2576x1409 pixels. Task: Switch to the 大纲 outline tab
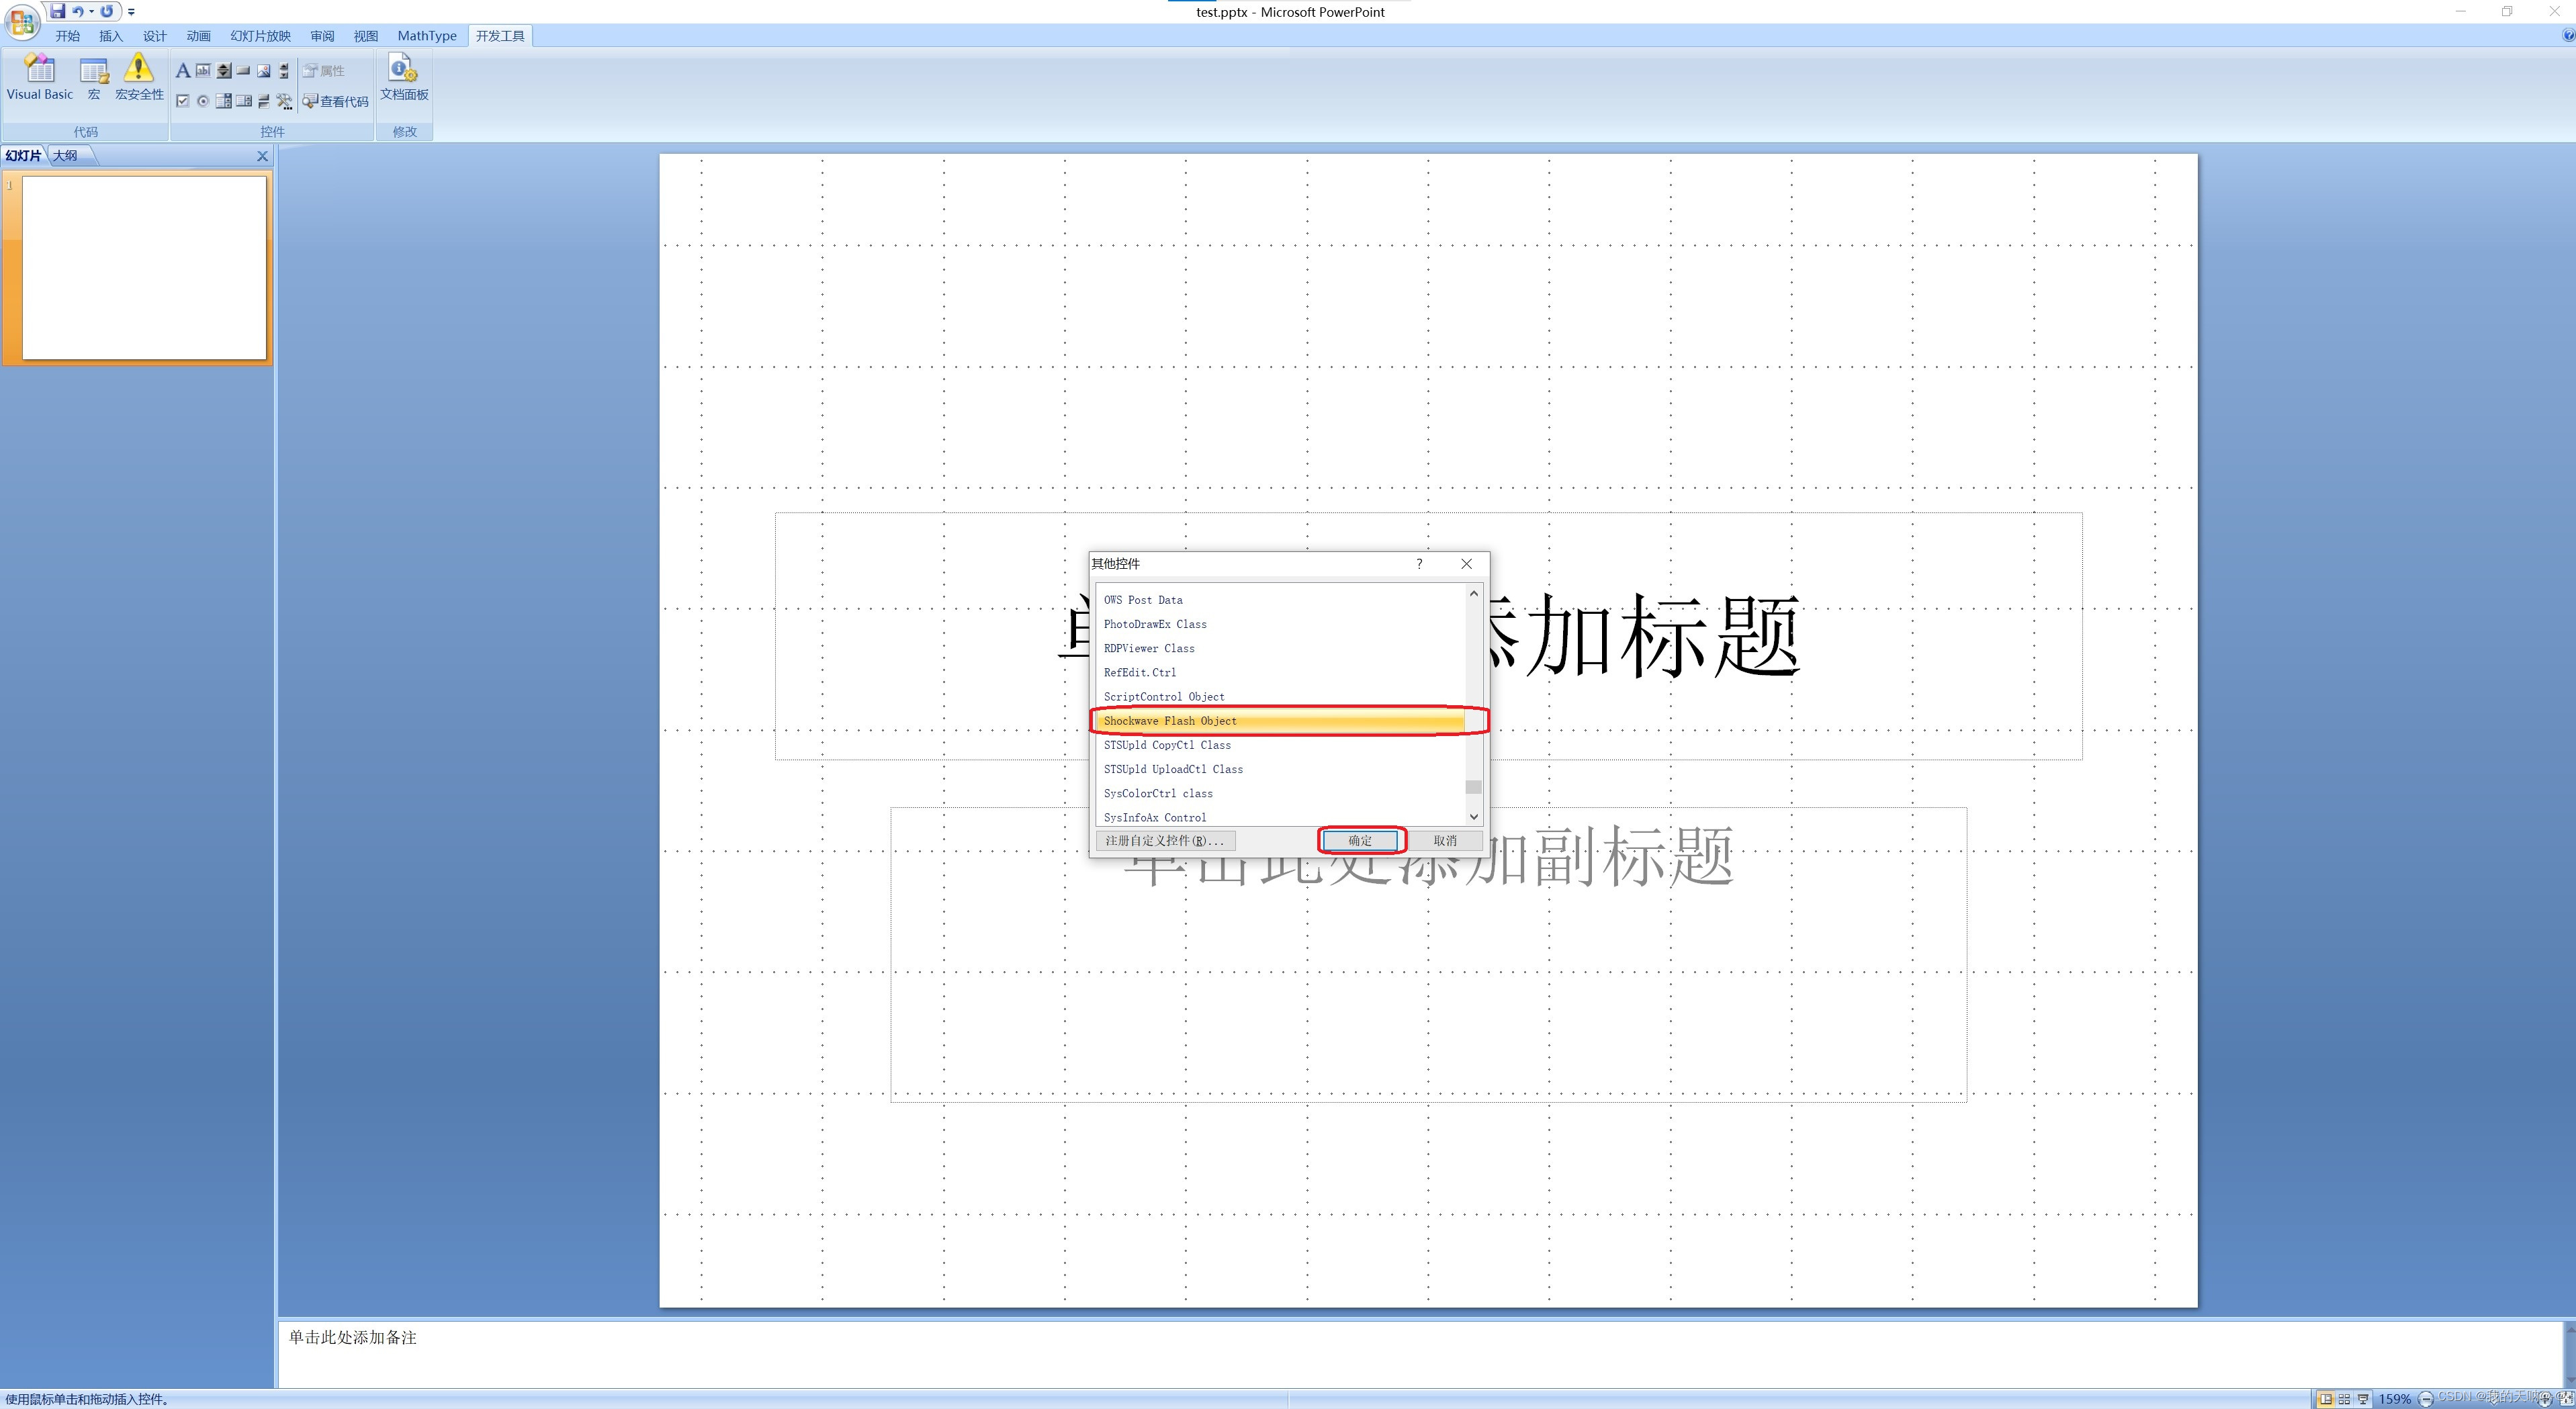[x=65, y=156]
